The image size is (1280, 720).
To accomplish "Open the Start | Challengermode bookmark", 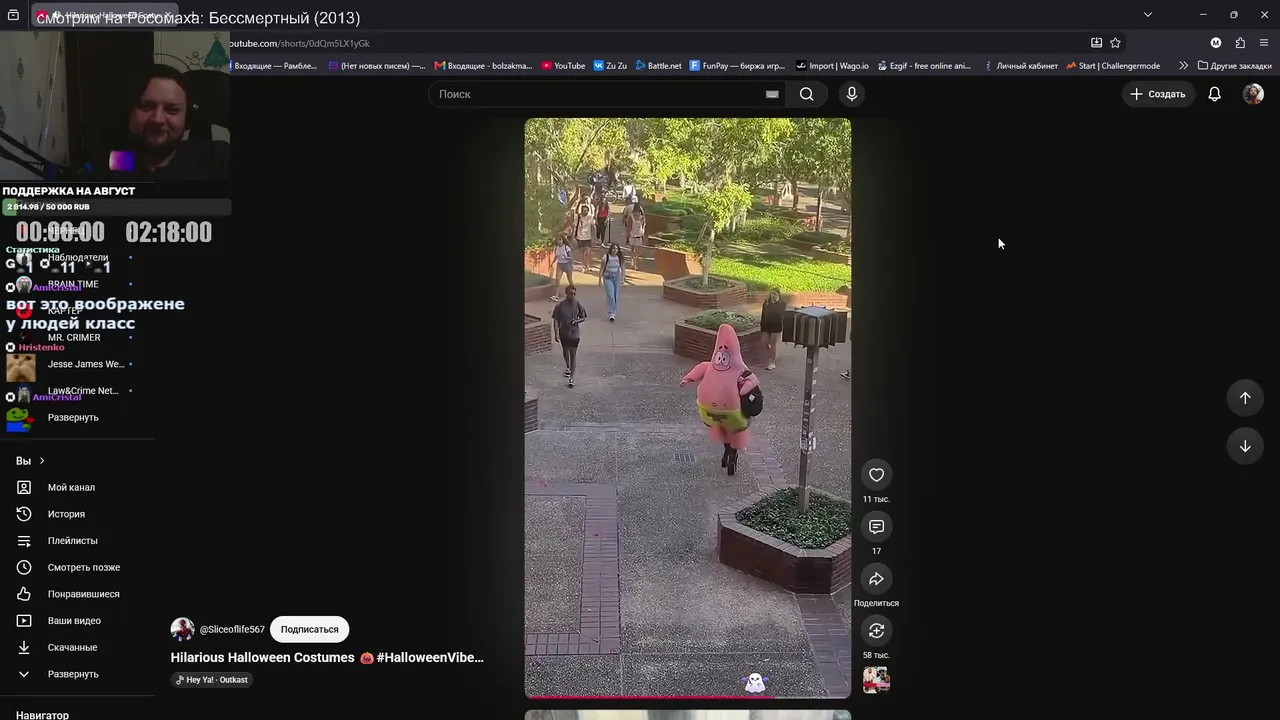I will tap(1113, 66).
